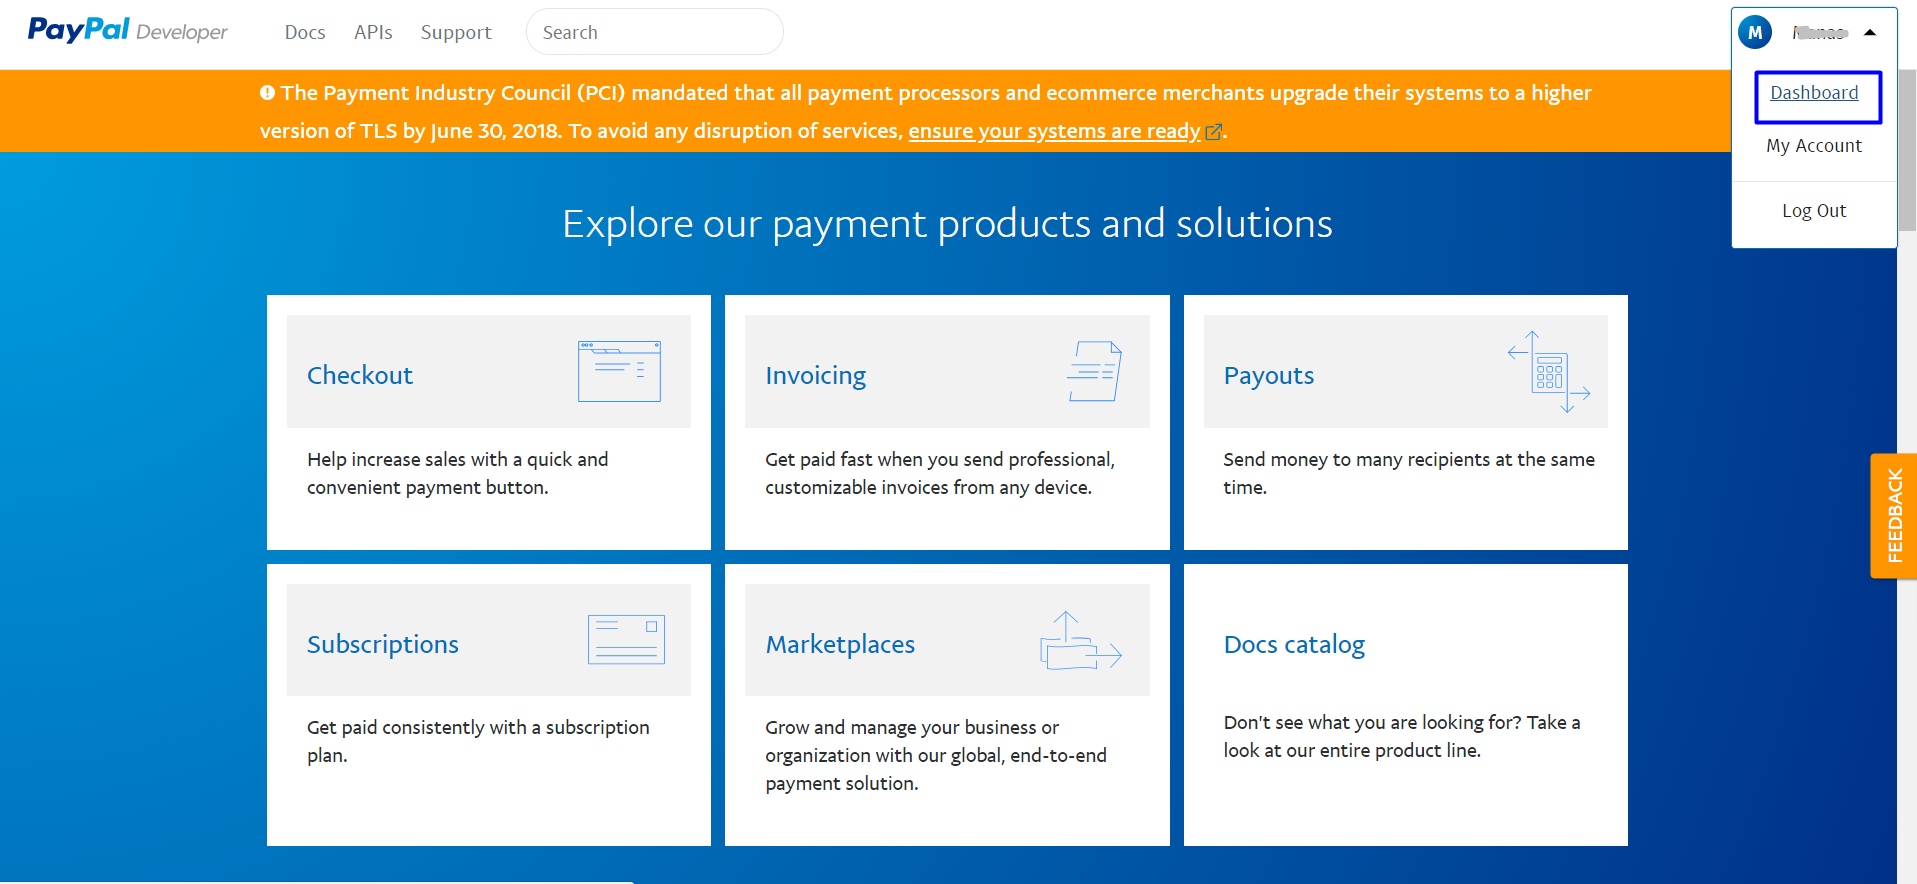
Task: Click the Payouts calculator arrows icon
Action: click(1549, 372)
